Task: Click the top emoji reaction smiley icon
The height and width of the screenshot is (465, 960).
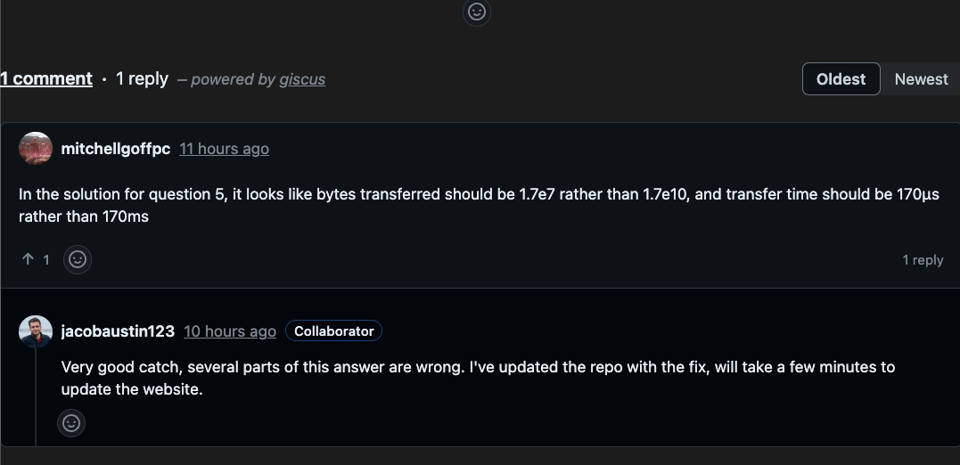Action: [477, 12]
